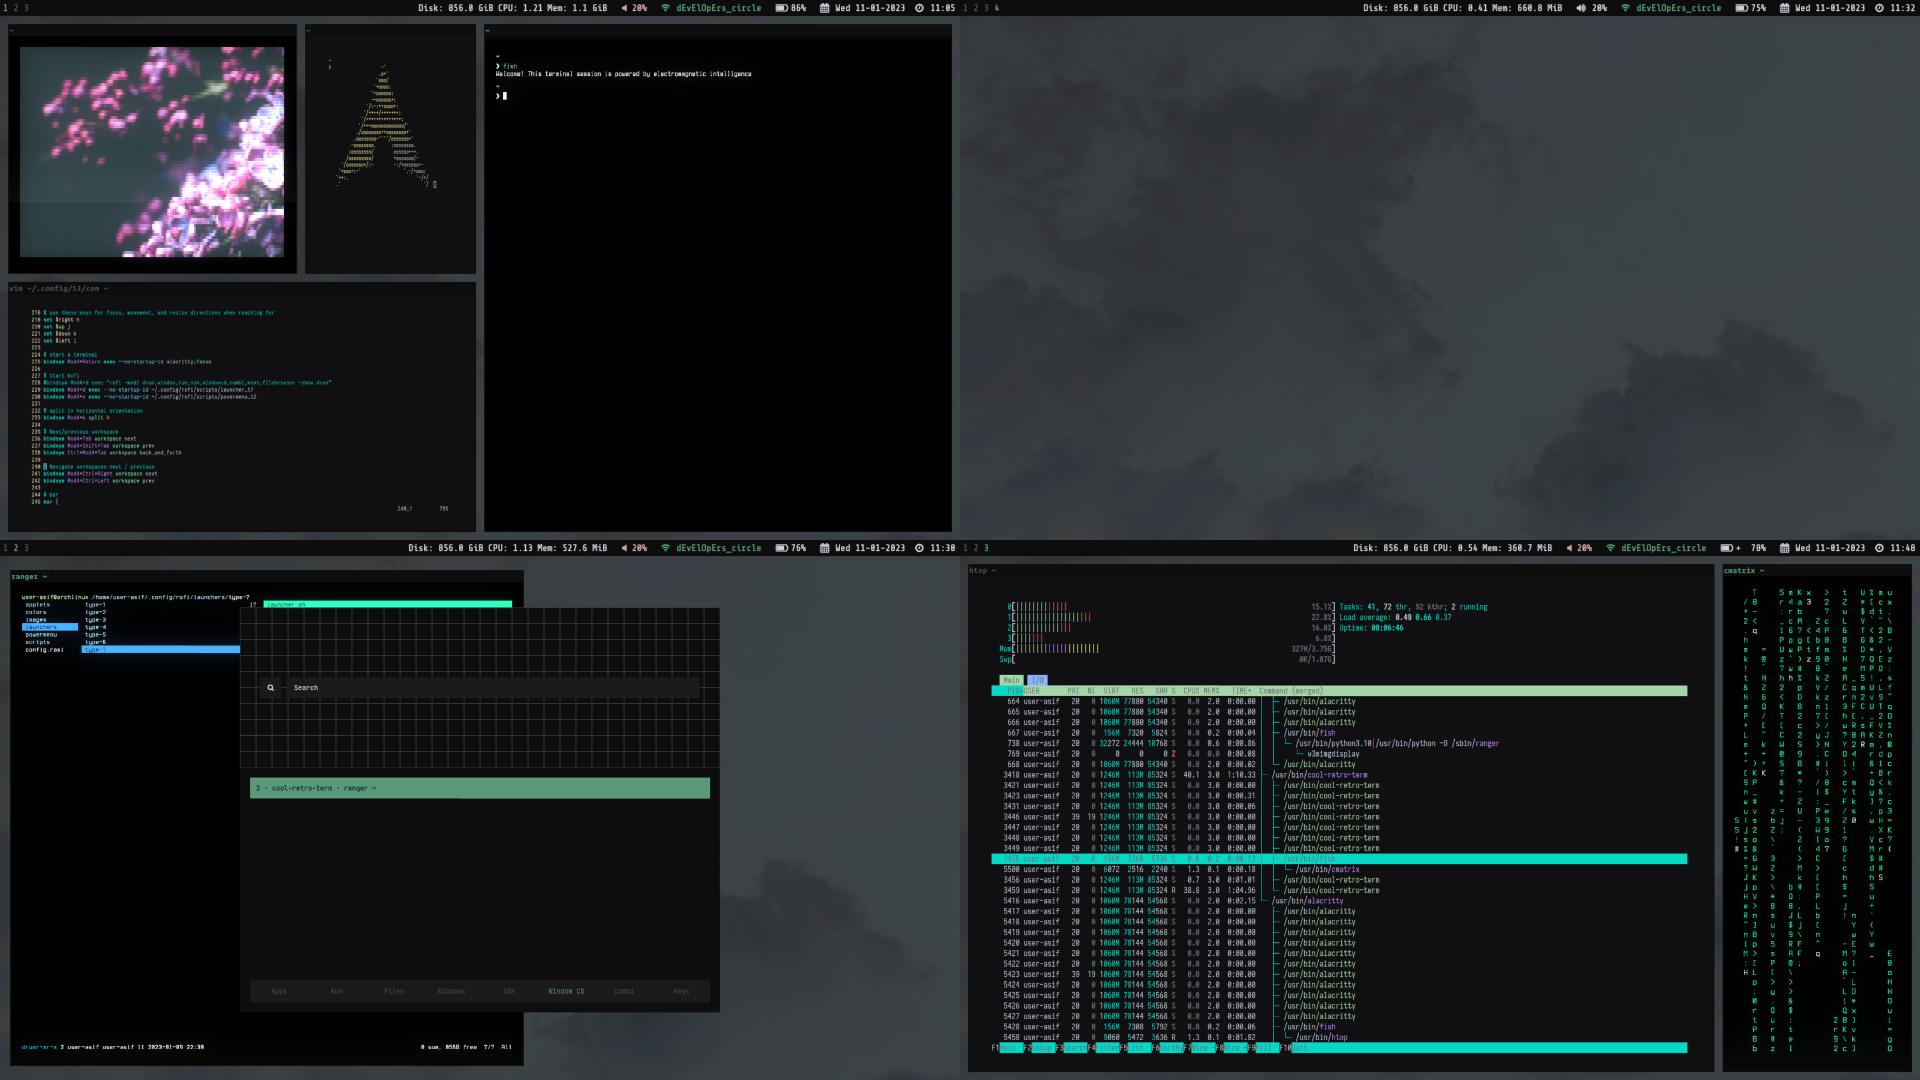
Task: Click the speaker icon in the 11:32 bar
Action: pos(1581,8)
